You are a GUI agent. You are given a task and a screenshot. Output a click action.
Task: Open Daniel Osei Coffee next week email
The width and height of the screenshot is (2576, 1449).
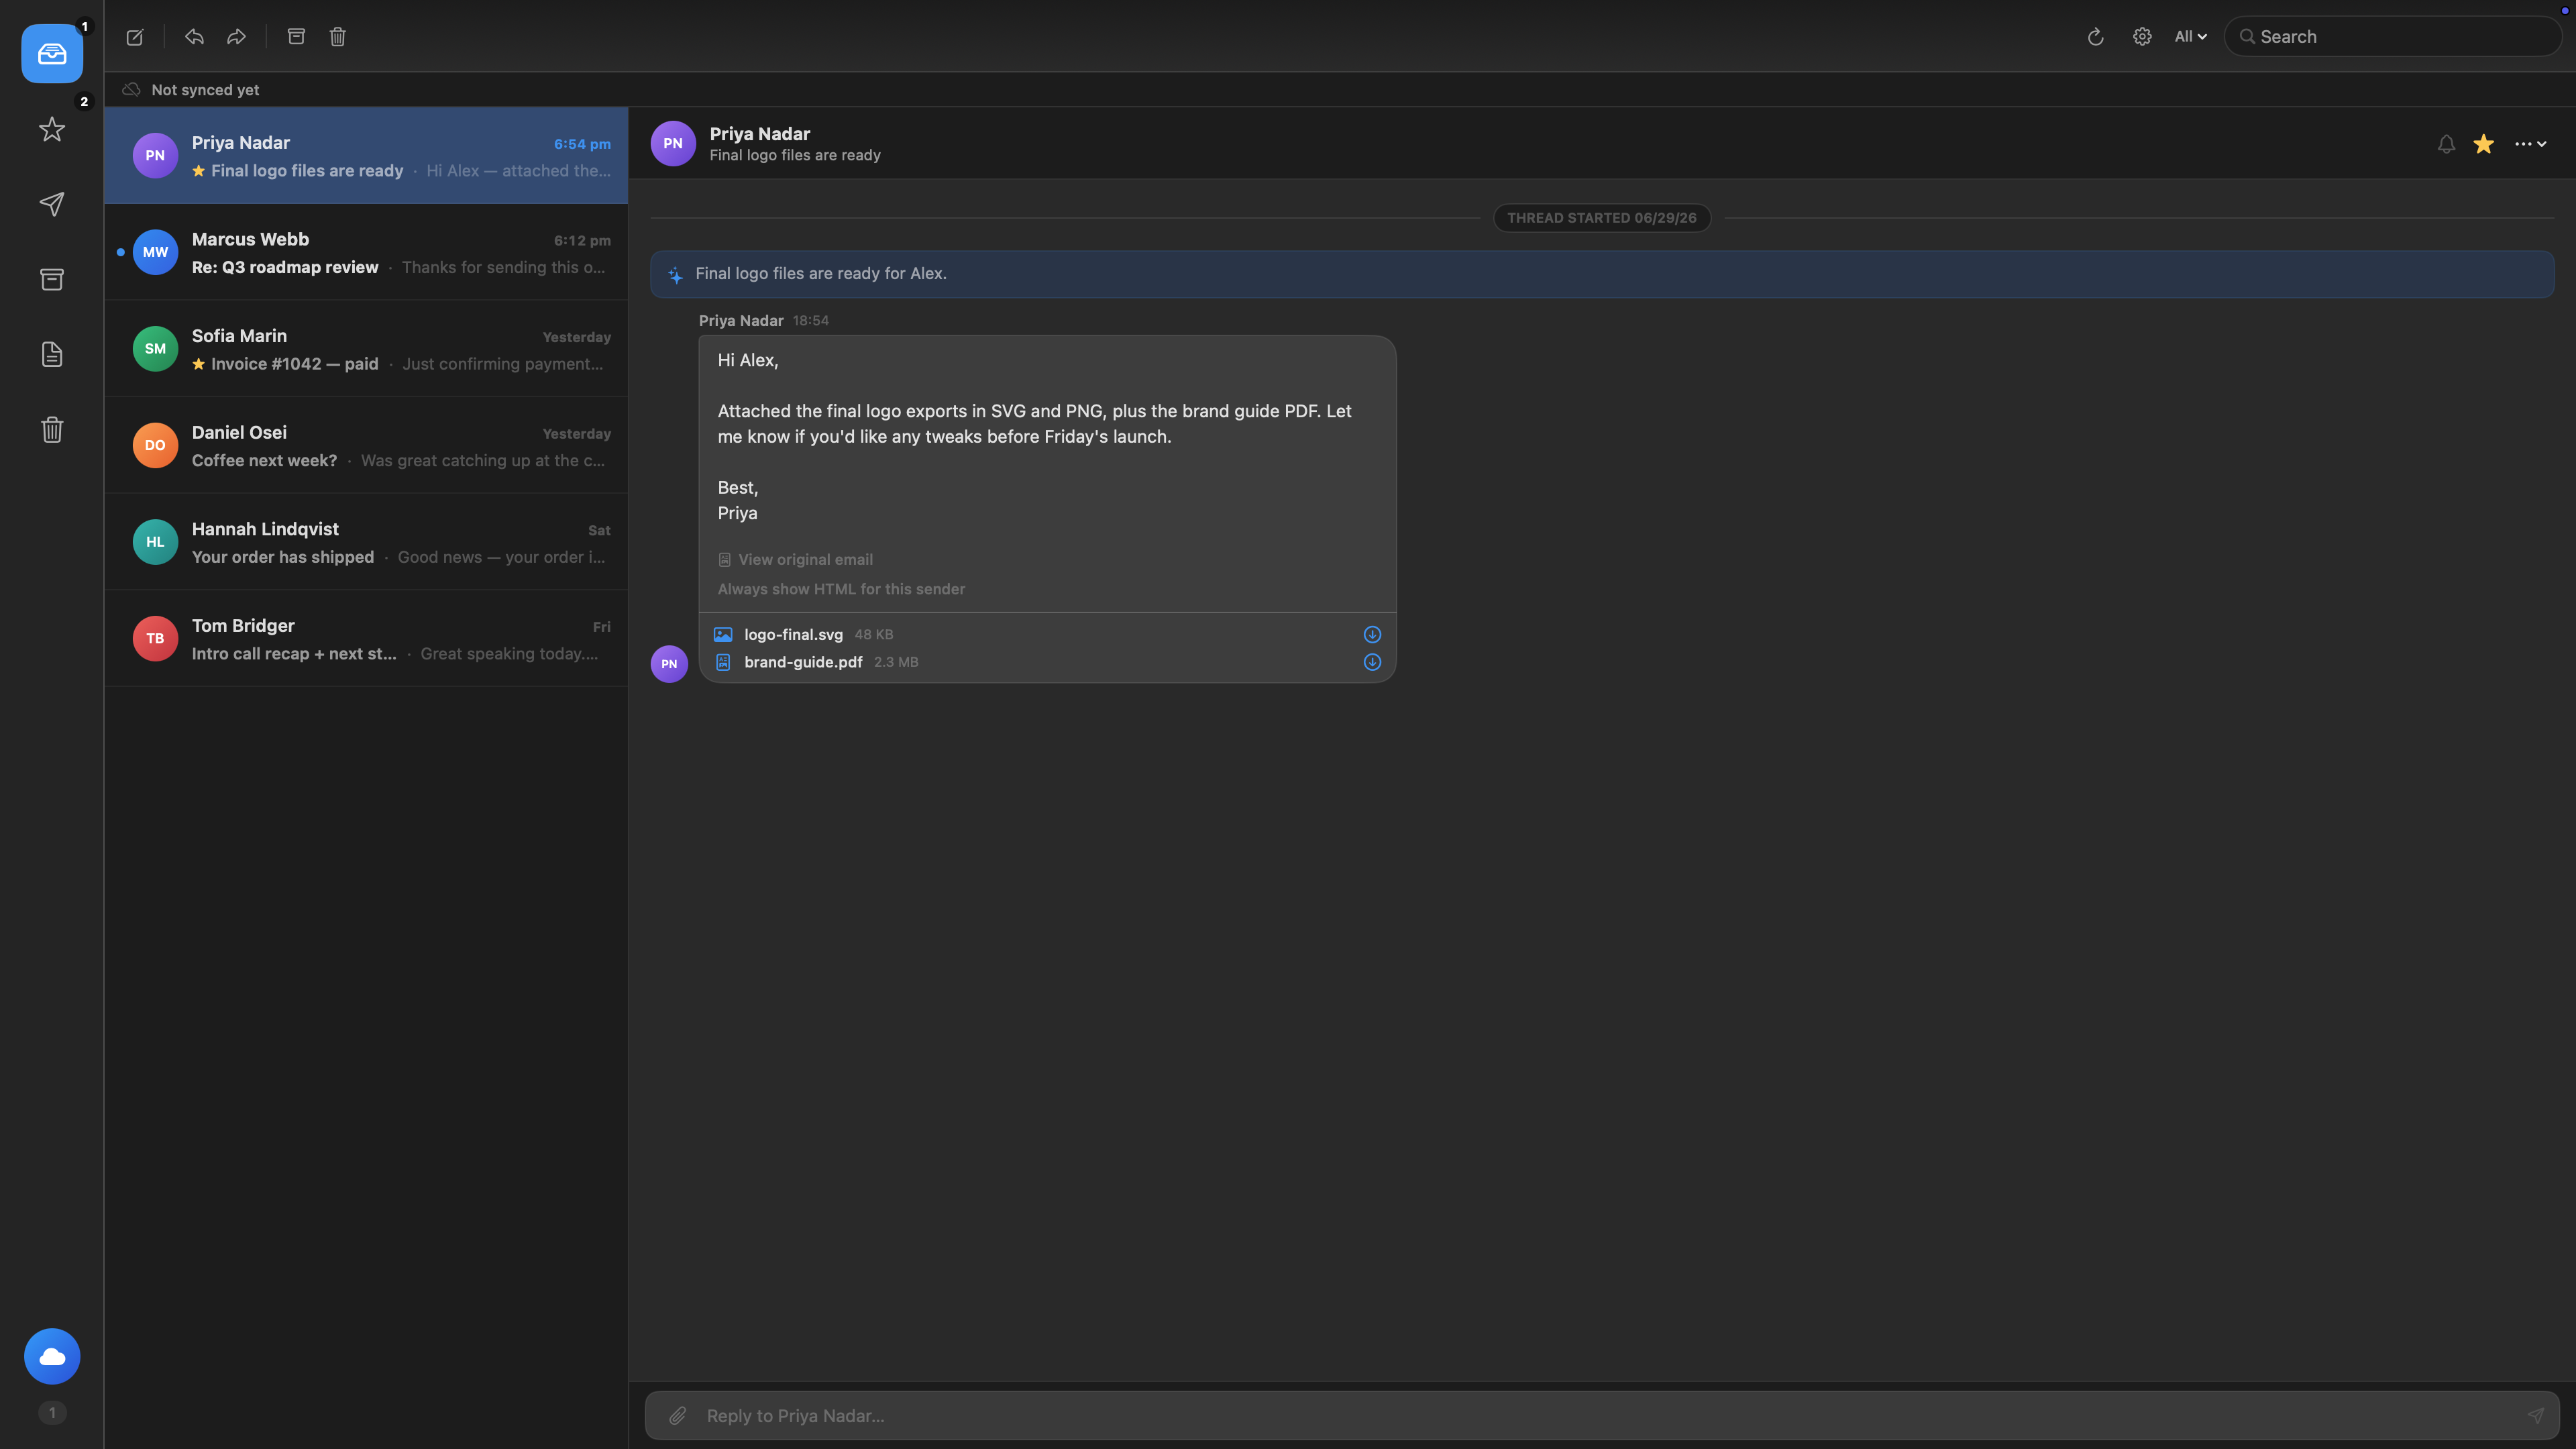coord(366,445)
